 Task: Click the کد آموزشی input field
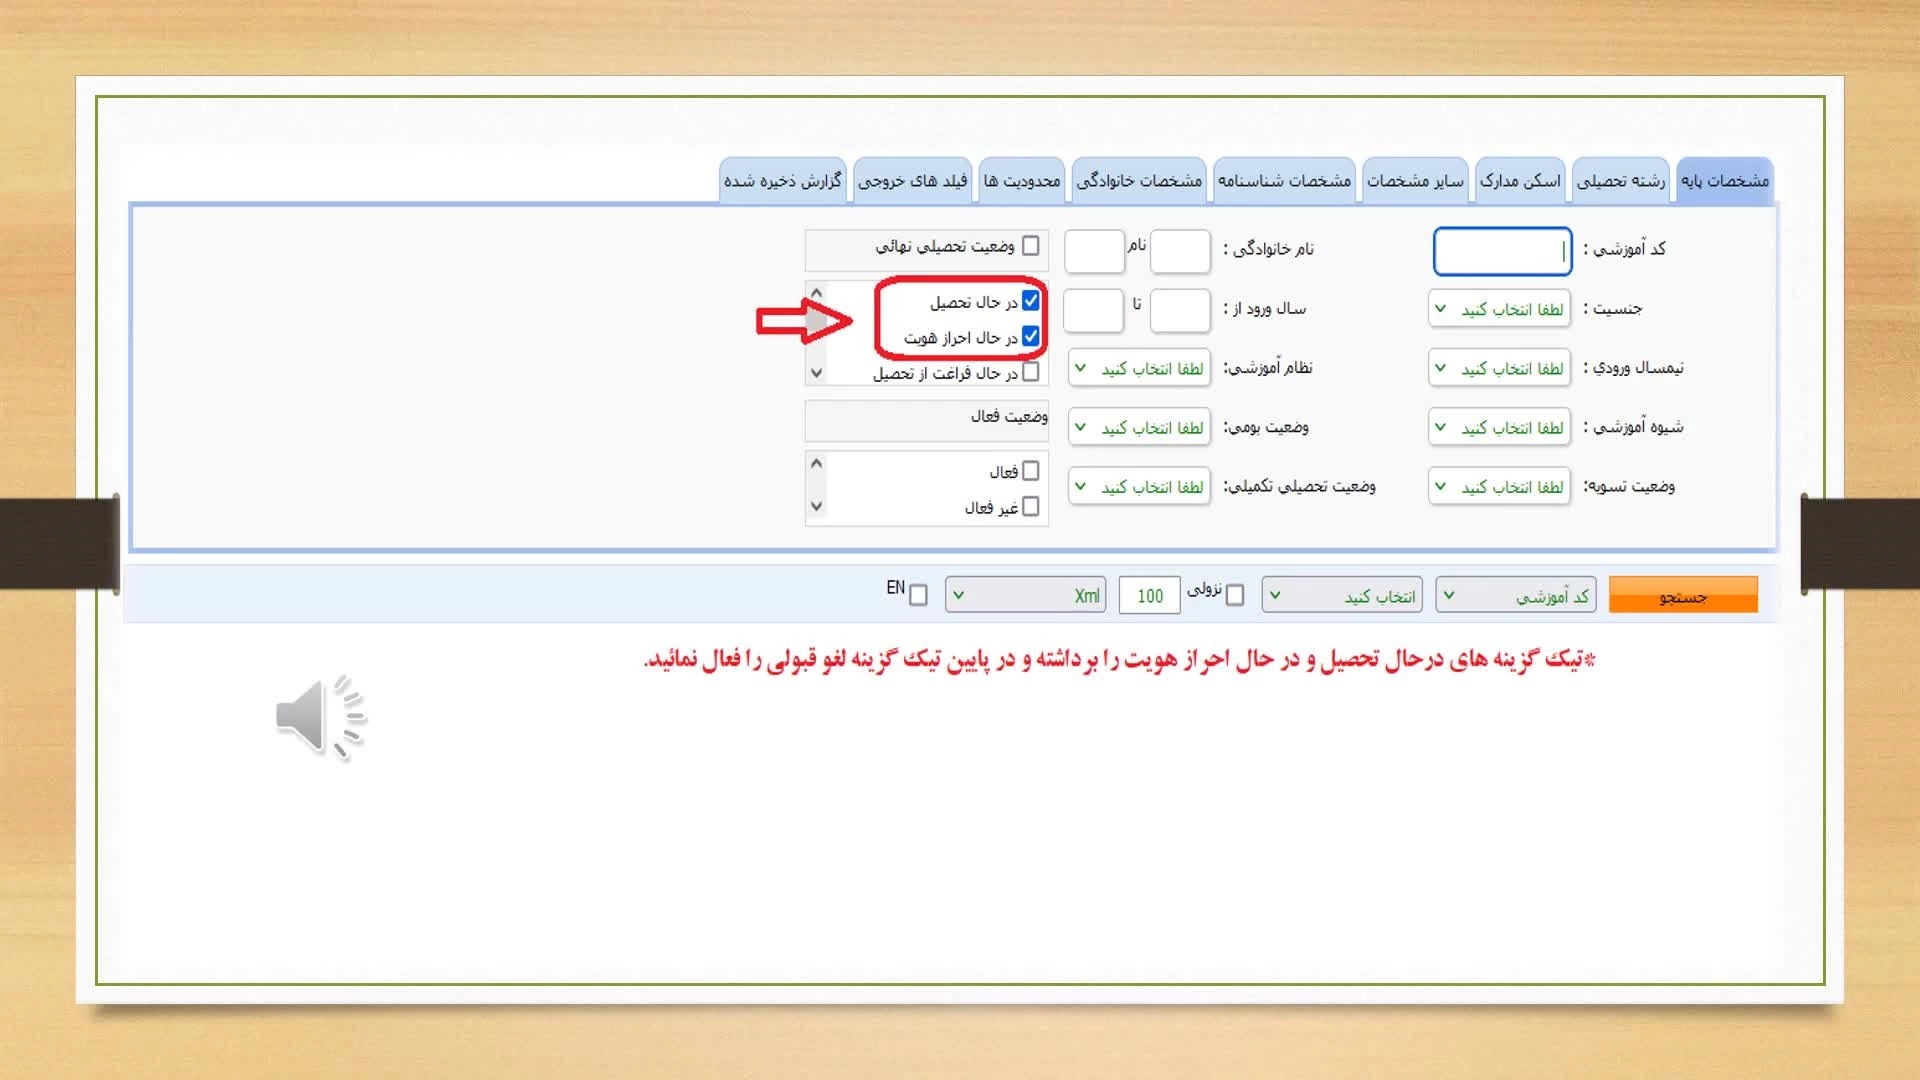coord(1501,251)
